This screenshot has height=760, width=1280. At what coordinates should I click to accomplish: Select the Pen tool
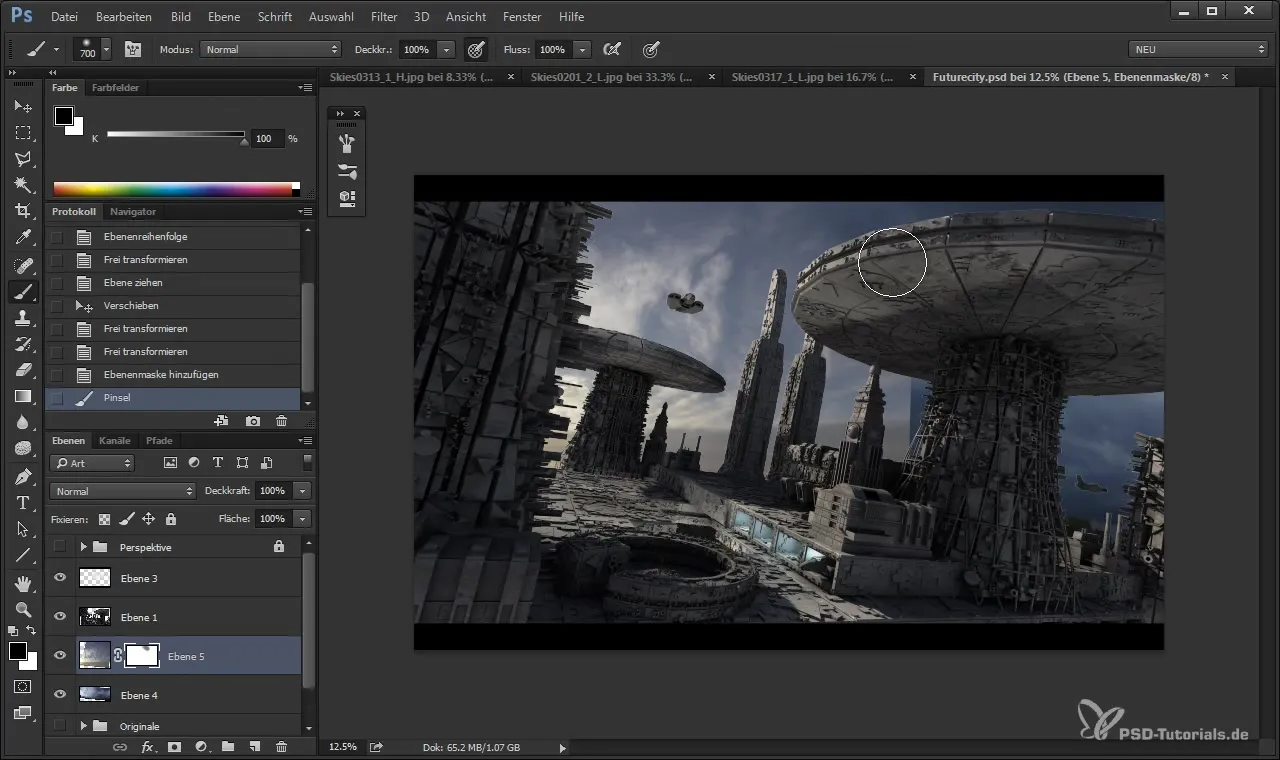[x=23, y=476]
